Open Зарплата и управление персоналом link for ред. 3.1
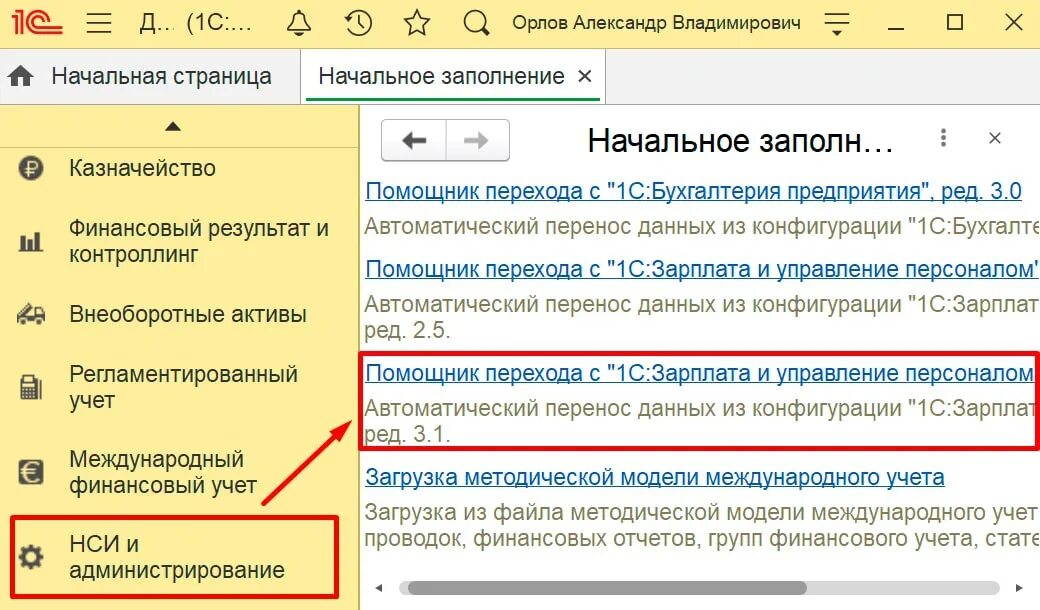This screenshot has width=1040, height=610. tap(699, 373)
